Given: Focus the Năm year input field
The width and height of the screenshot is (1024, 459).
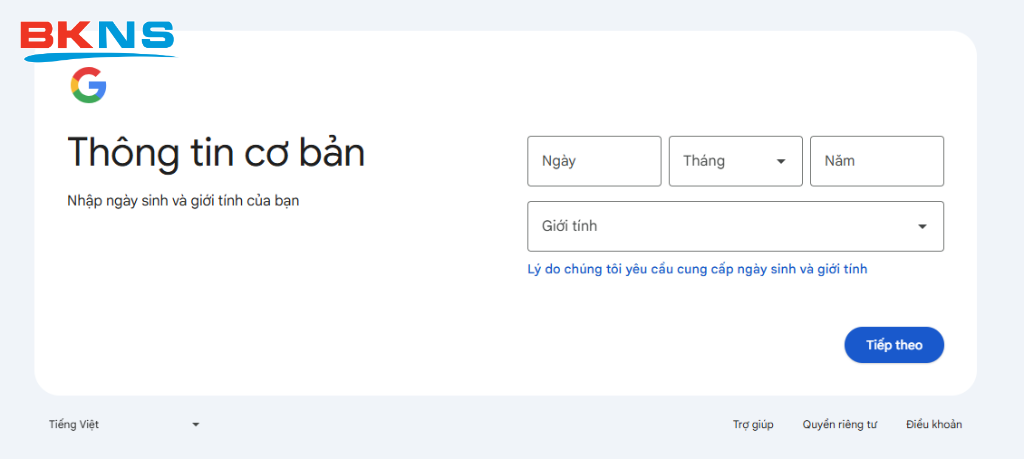Looking at the screenshot, I should pos(876,161).
